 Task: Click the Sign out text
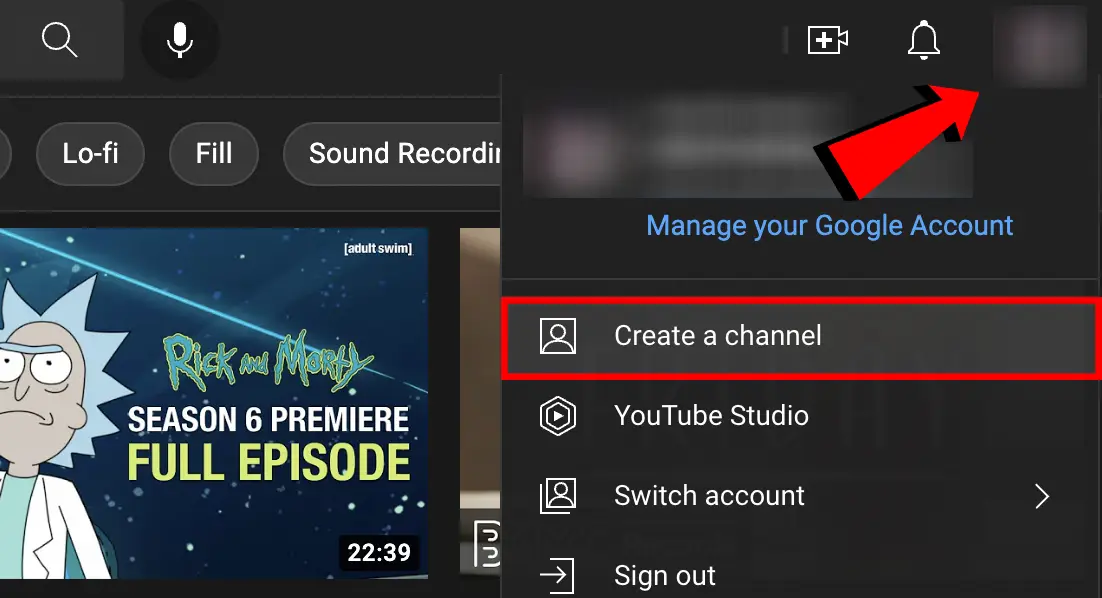pos(665,576)
